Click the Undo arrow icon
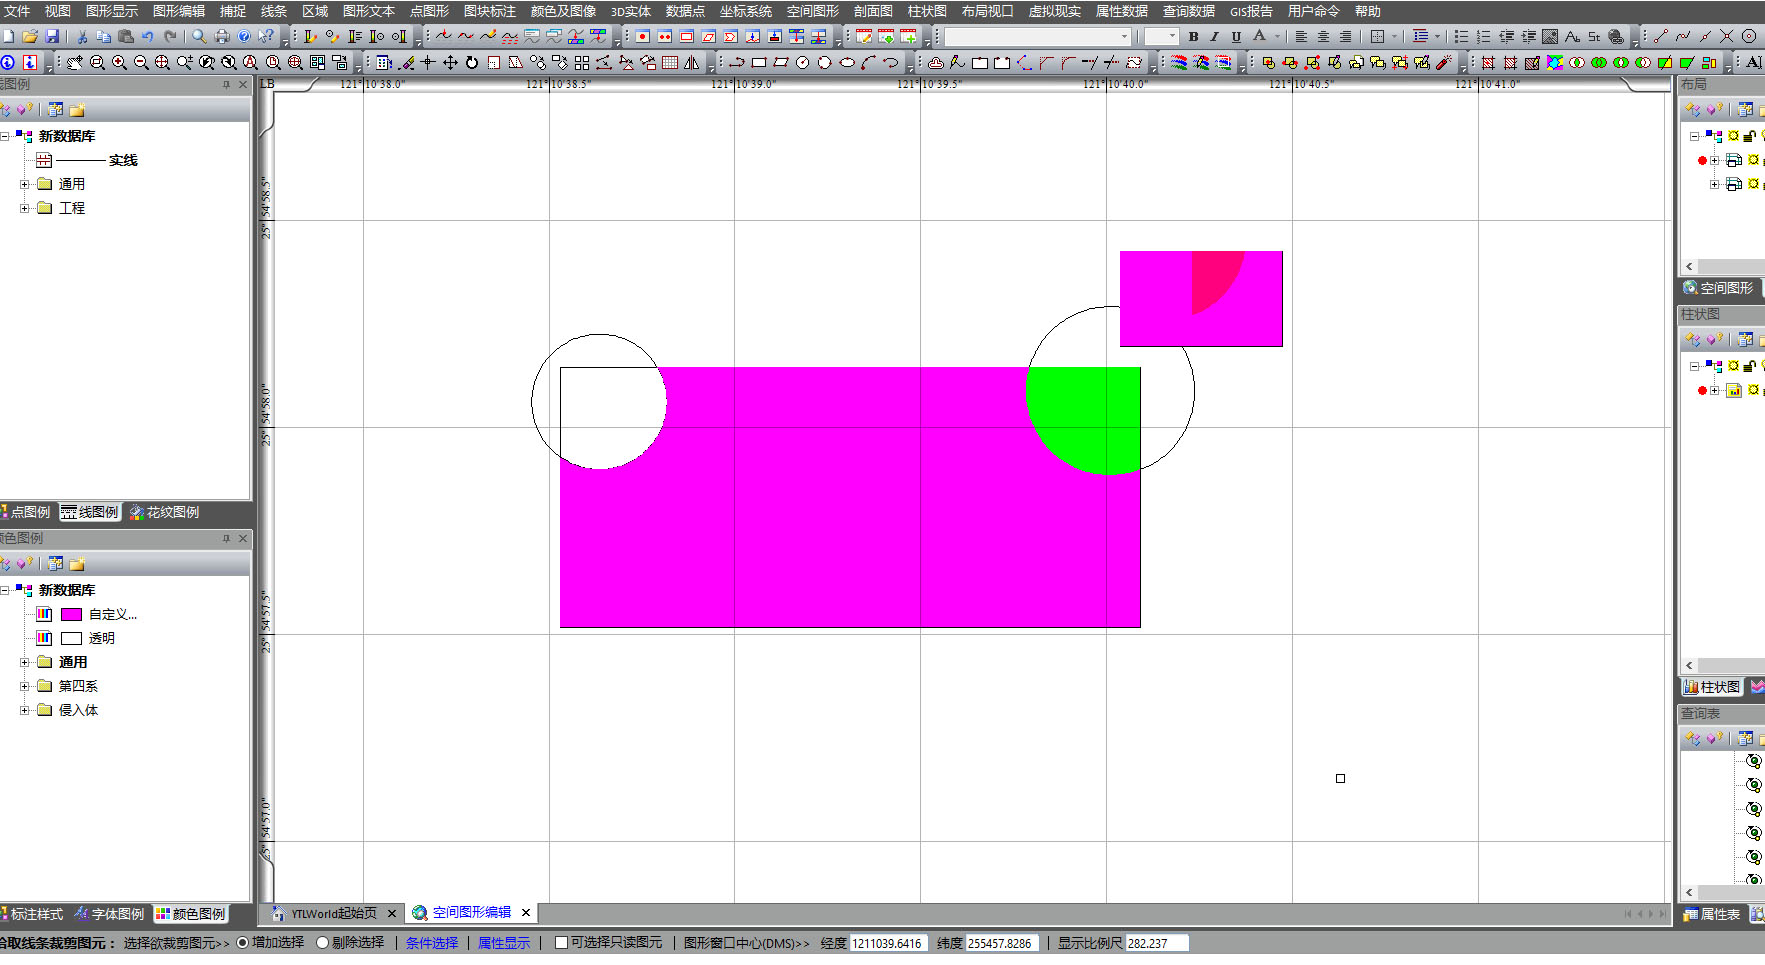The height and width of the screenshot is (965, 1765). pos(148,36)
